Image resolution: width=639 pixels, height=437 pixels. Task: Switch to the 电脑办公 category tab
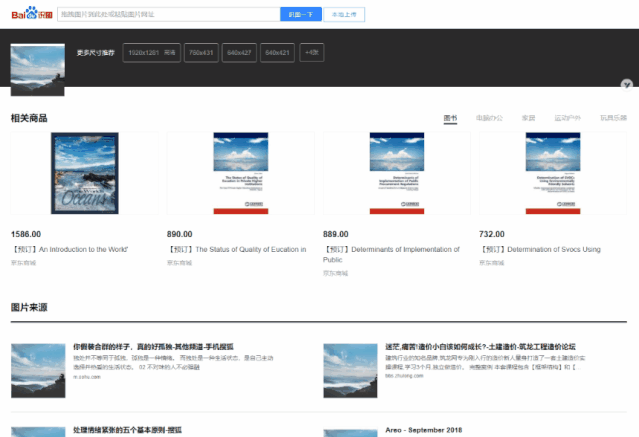[x=489, y=118]
